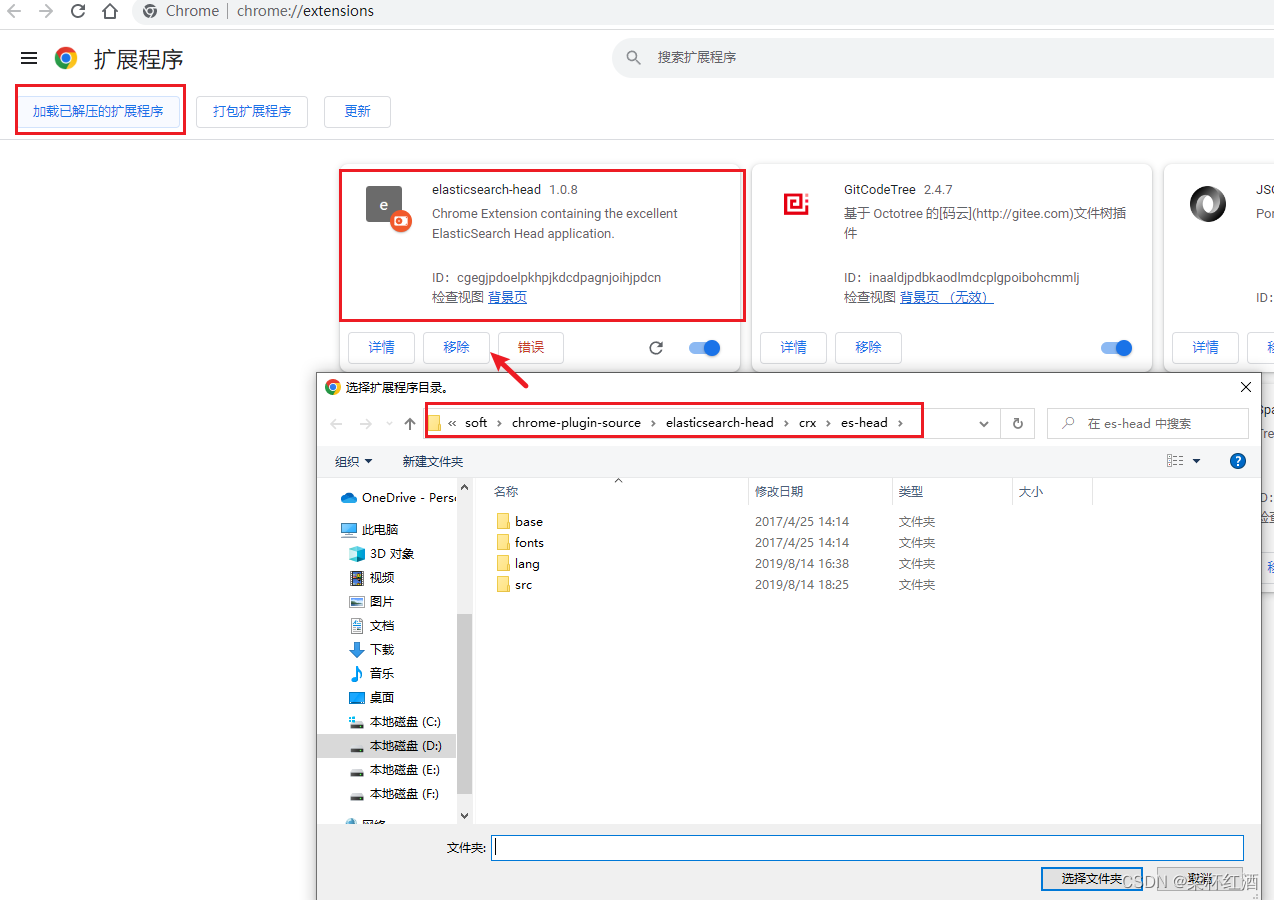This screenshot has height=900, width=1274.
Task: Open the view options dropdown arrow
Action: click(x=1197, y=461)
